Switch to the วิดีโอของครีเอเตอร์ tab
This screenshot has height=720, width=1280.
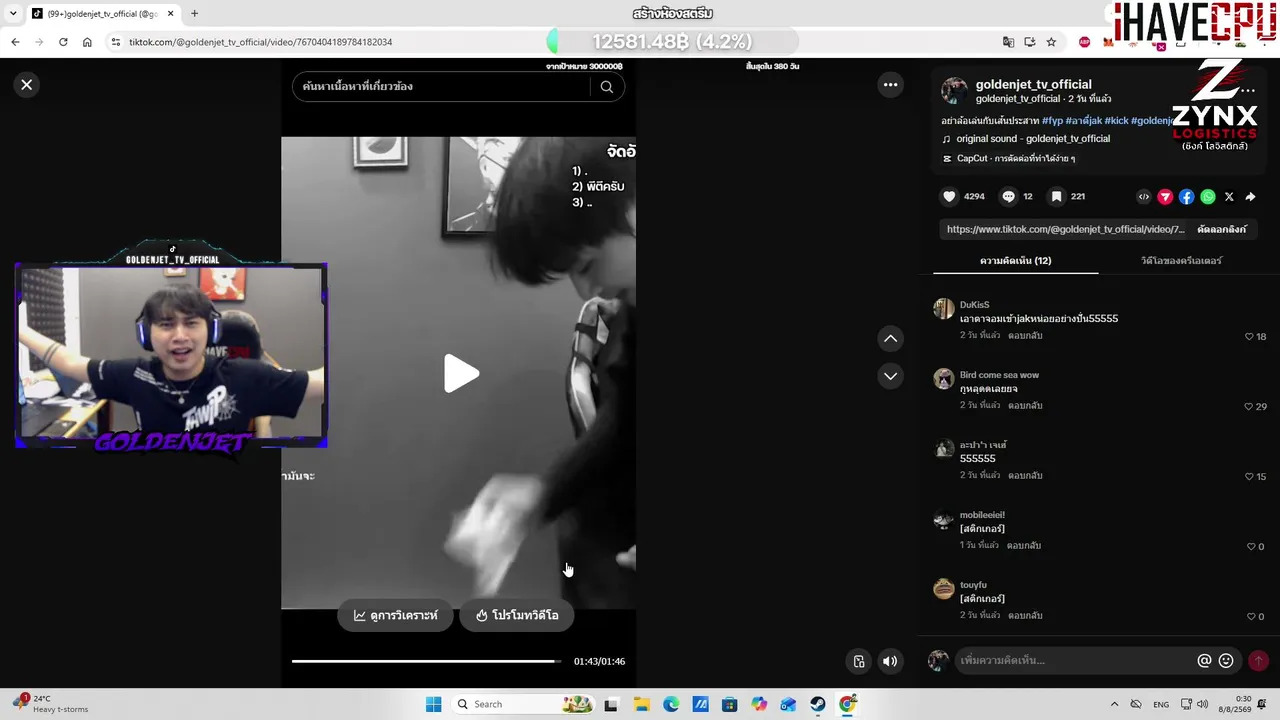1181,261
